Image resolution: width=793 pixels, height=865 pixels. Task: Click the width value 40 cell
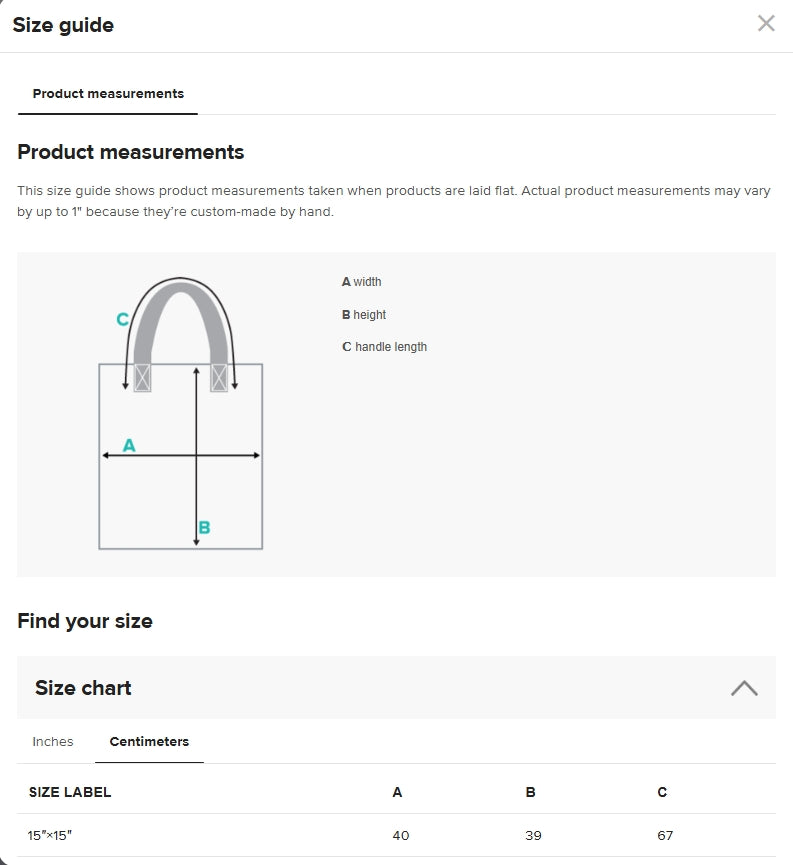(401, 836)
